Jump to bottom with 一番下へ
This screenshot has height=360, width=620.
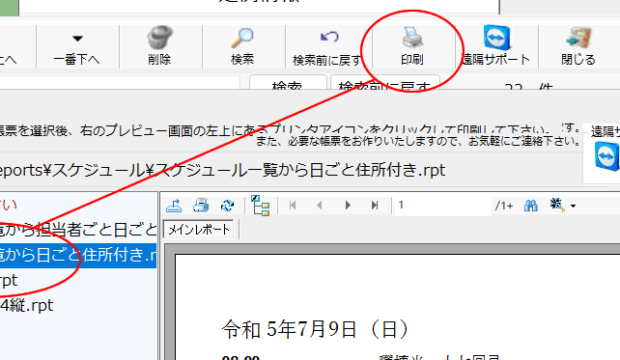pos(77,47)
